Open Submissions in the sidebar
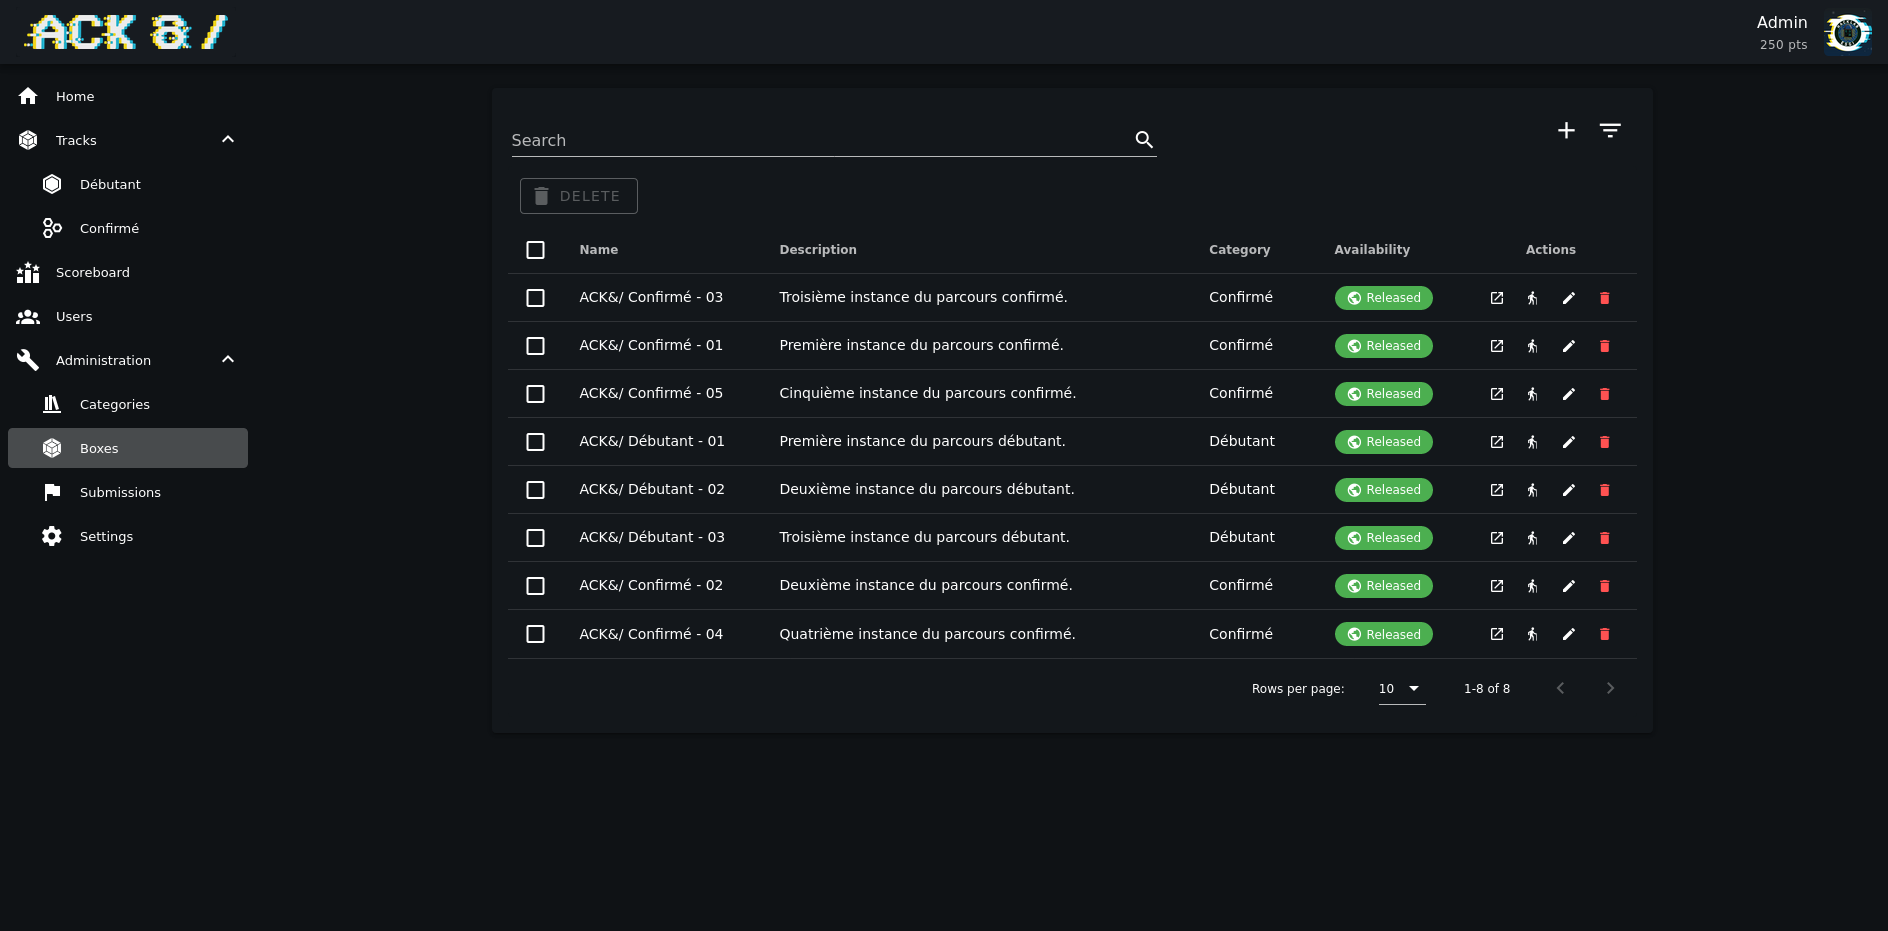The height and width of the screenshot is (931, 1888). (x=120, y=492)
